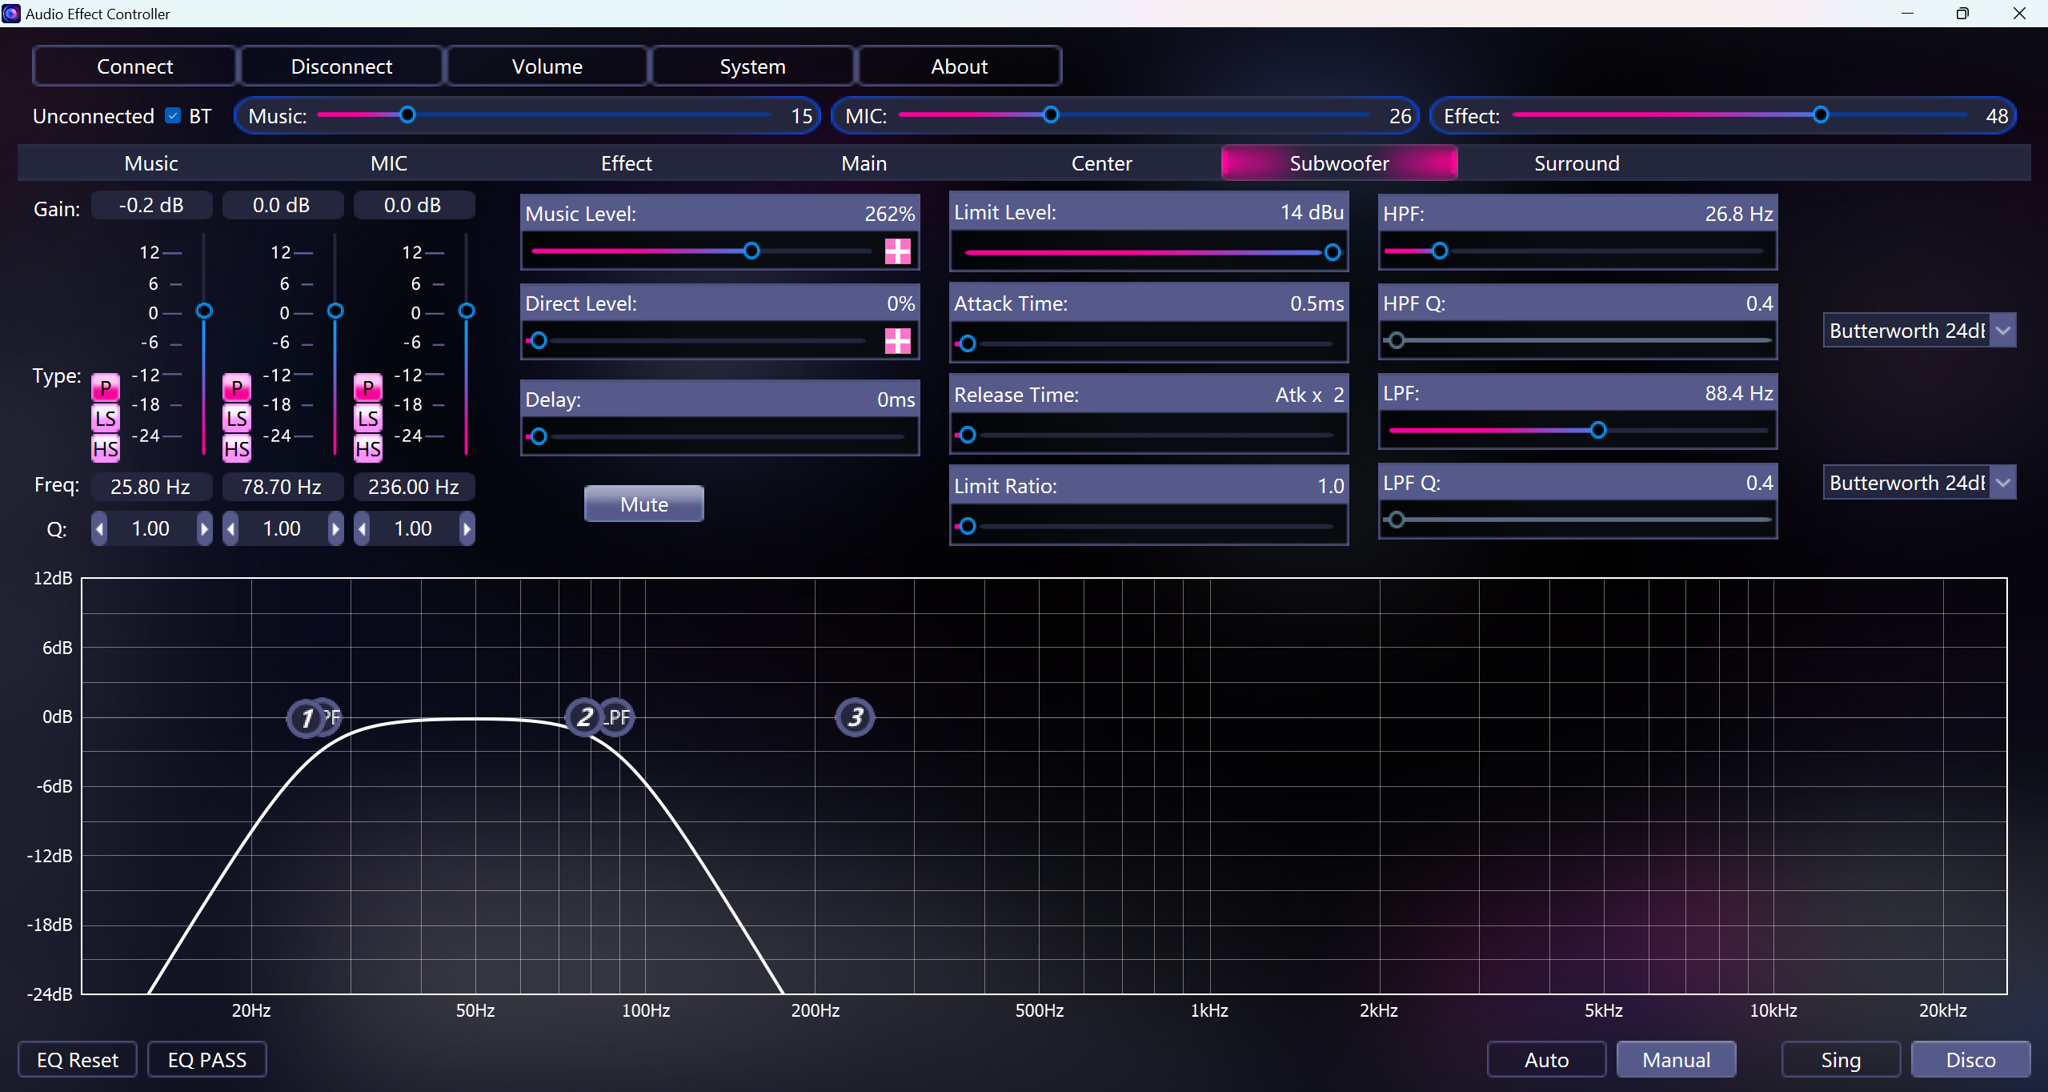Select EQ node 3 on the graph
Image resolution: width=2048 pixels, height=1092 pixels.
click(855, 717)
